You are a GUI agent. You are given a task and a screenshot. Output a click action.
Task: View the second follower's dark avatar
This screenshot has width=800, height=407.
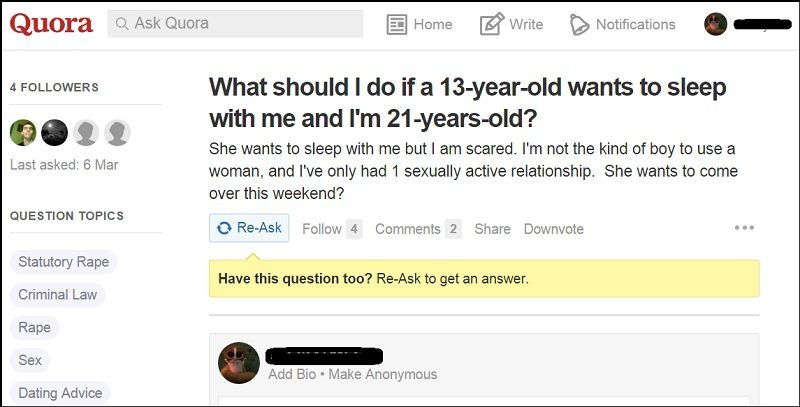coord(54,133)
